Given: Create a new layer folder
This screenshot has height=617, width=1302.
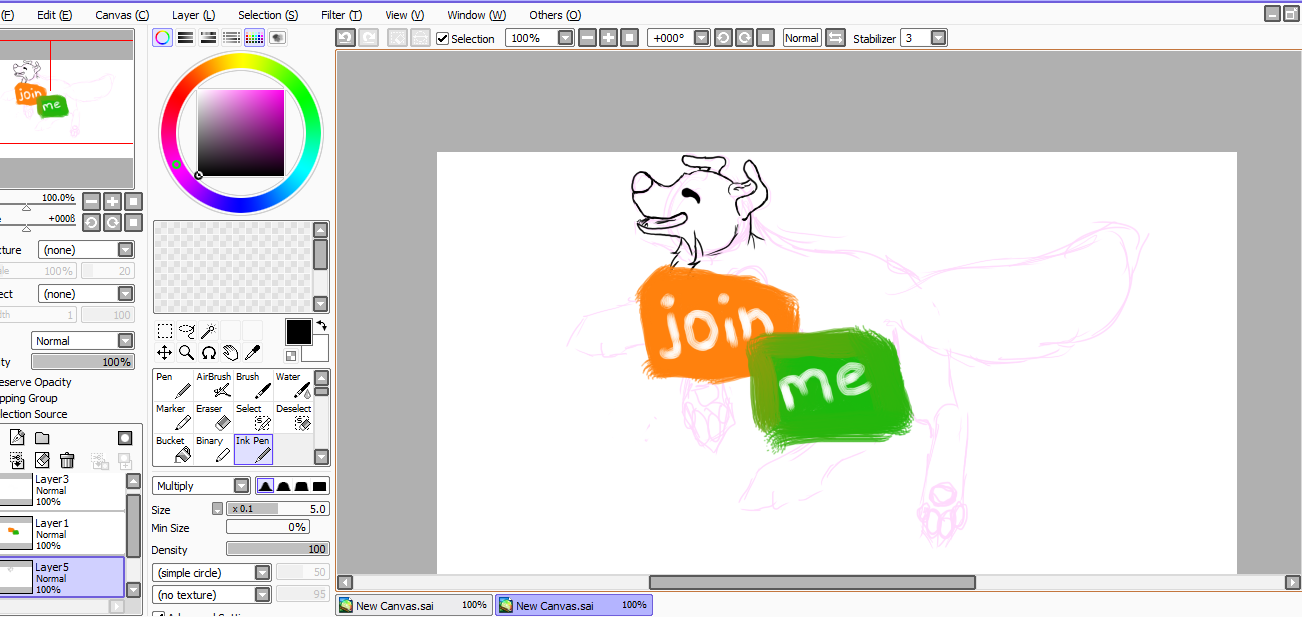Looking at the screenshot, I should point(42,438).
